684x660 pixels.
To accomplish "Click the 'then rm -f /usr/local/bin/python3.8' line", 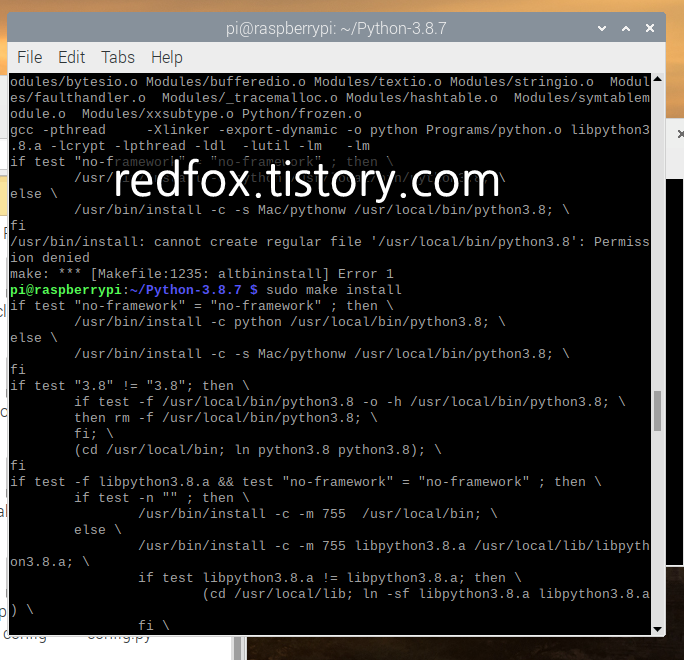I will 226,418.
